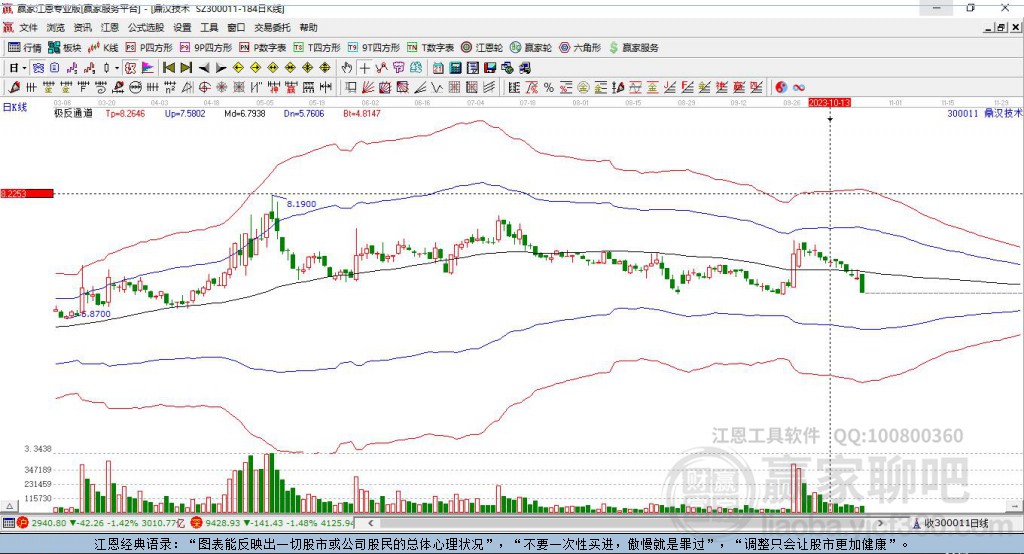Image resolution: width=1024 pixels, height=554 pixels.
Task: Open the 9T四方形 tool
Action: tap(374, 48)
